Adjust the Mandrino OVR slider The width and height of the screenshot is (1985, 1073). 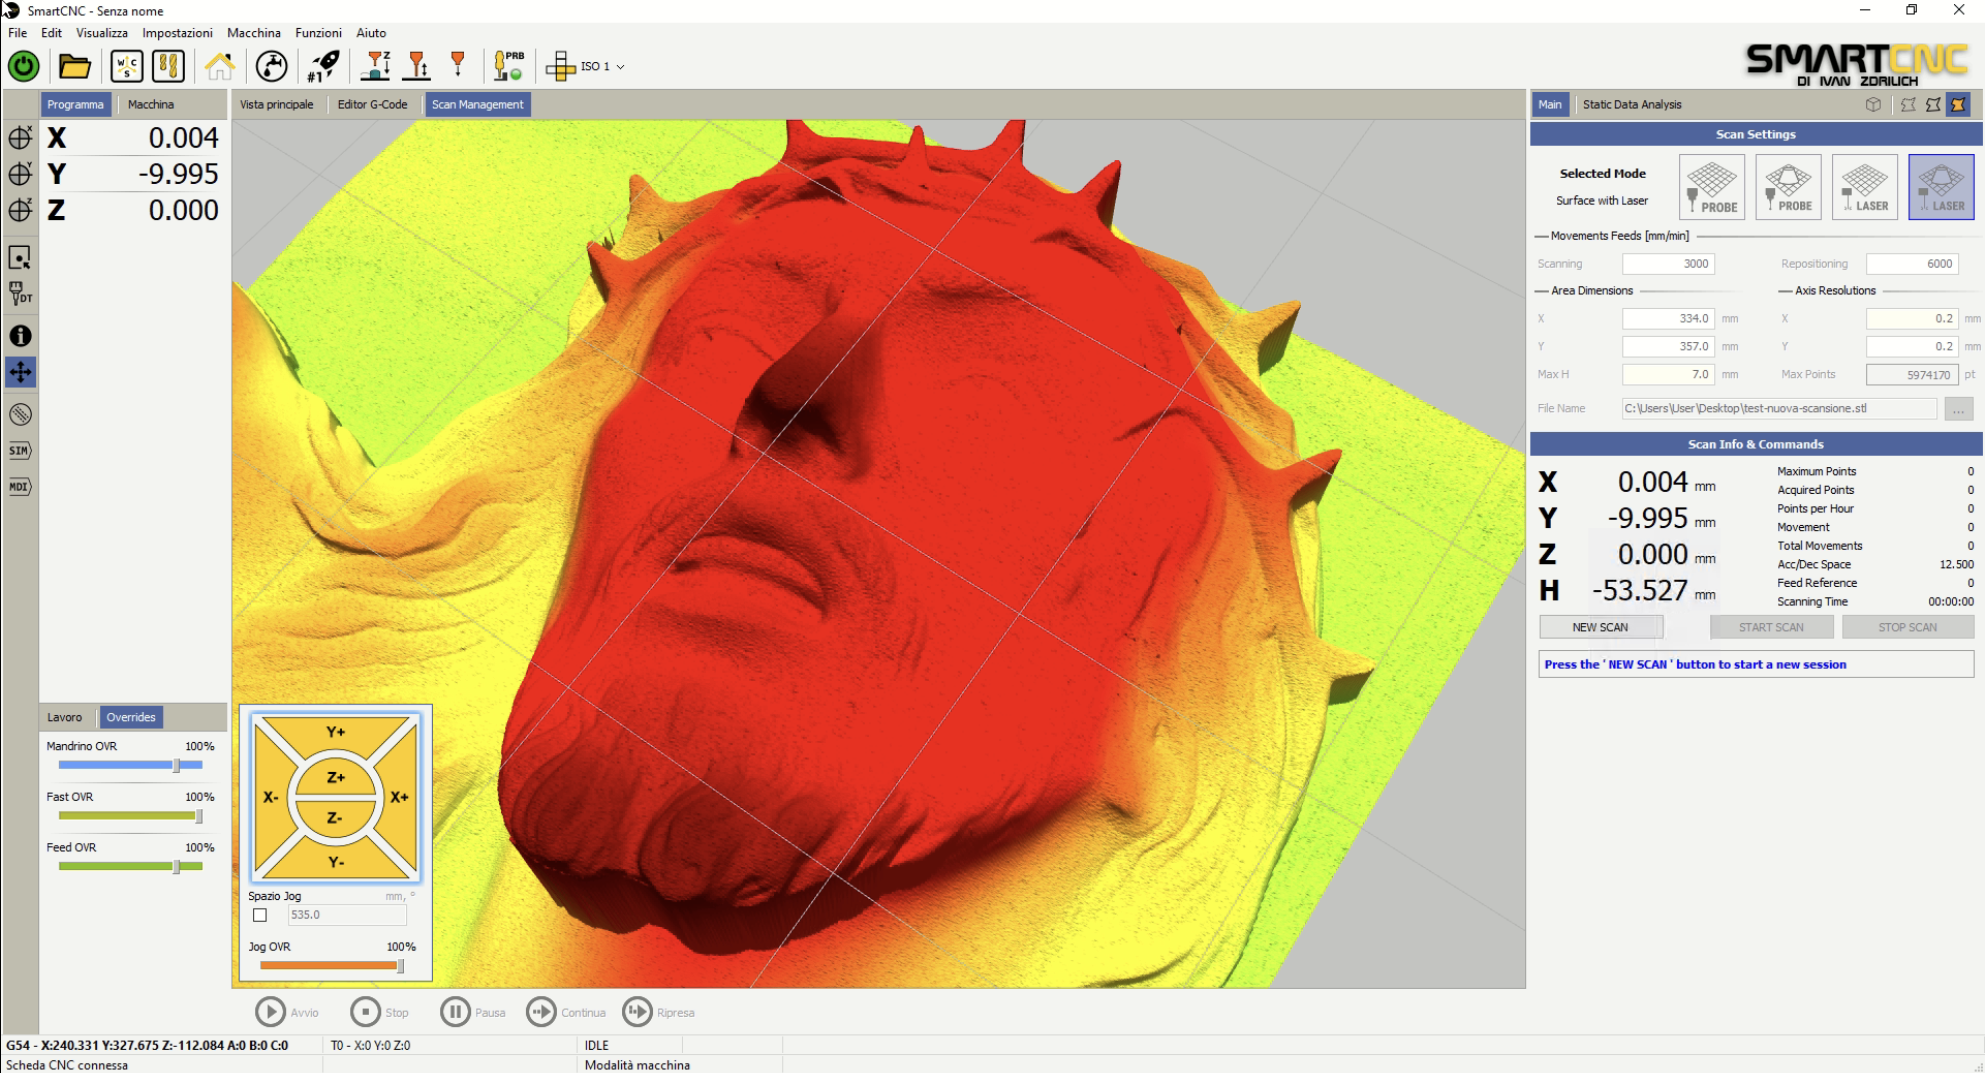tap(130, 765)
